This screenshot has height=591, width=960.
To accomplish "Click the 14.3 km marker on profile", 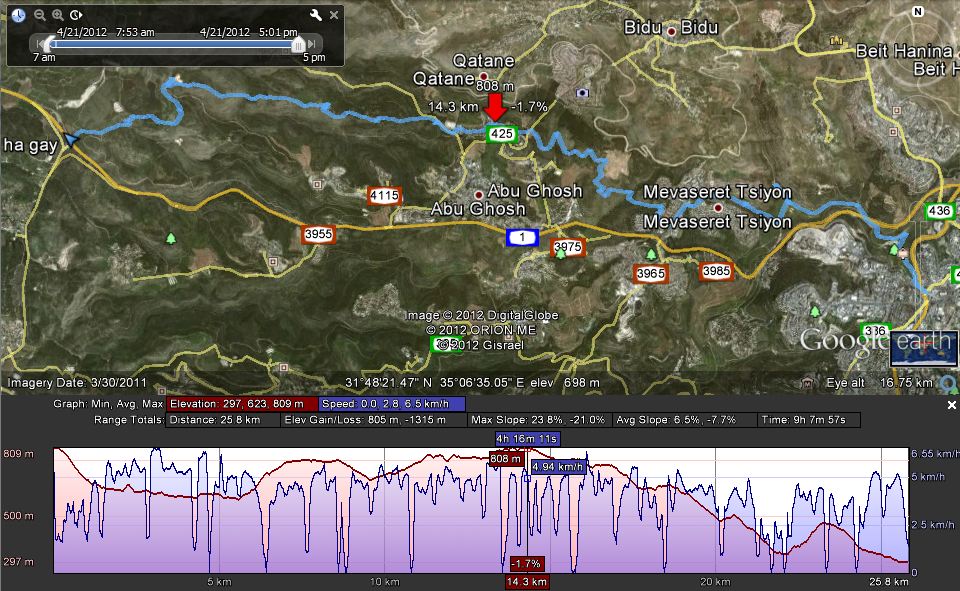I will pos(526,581).
